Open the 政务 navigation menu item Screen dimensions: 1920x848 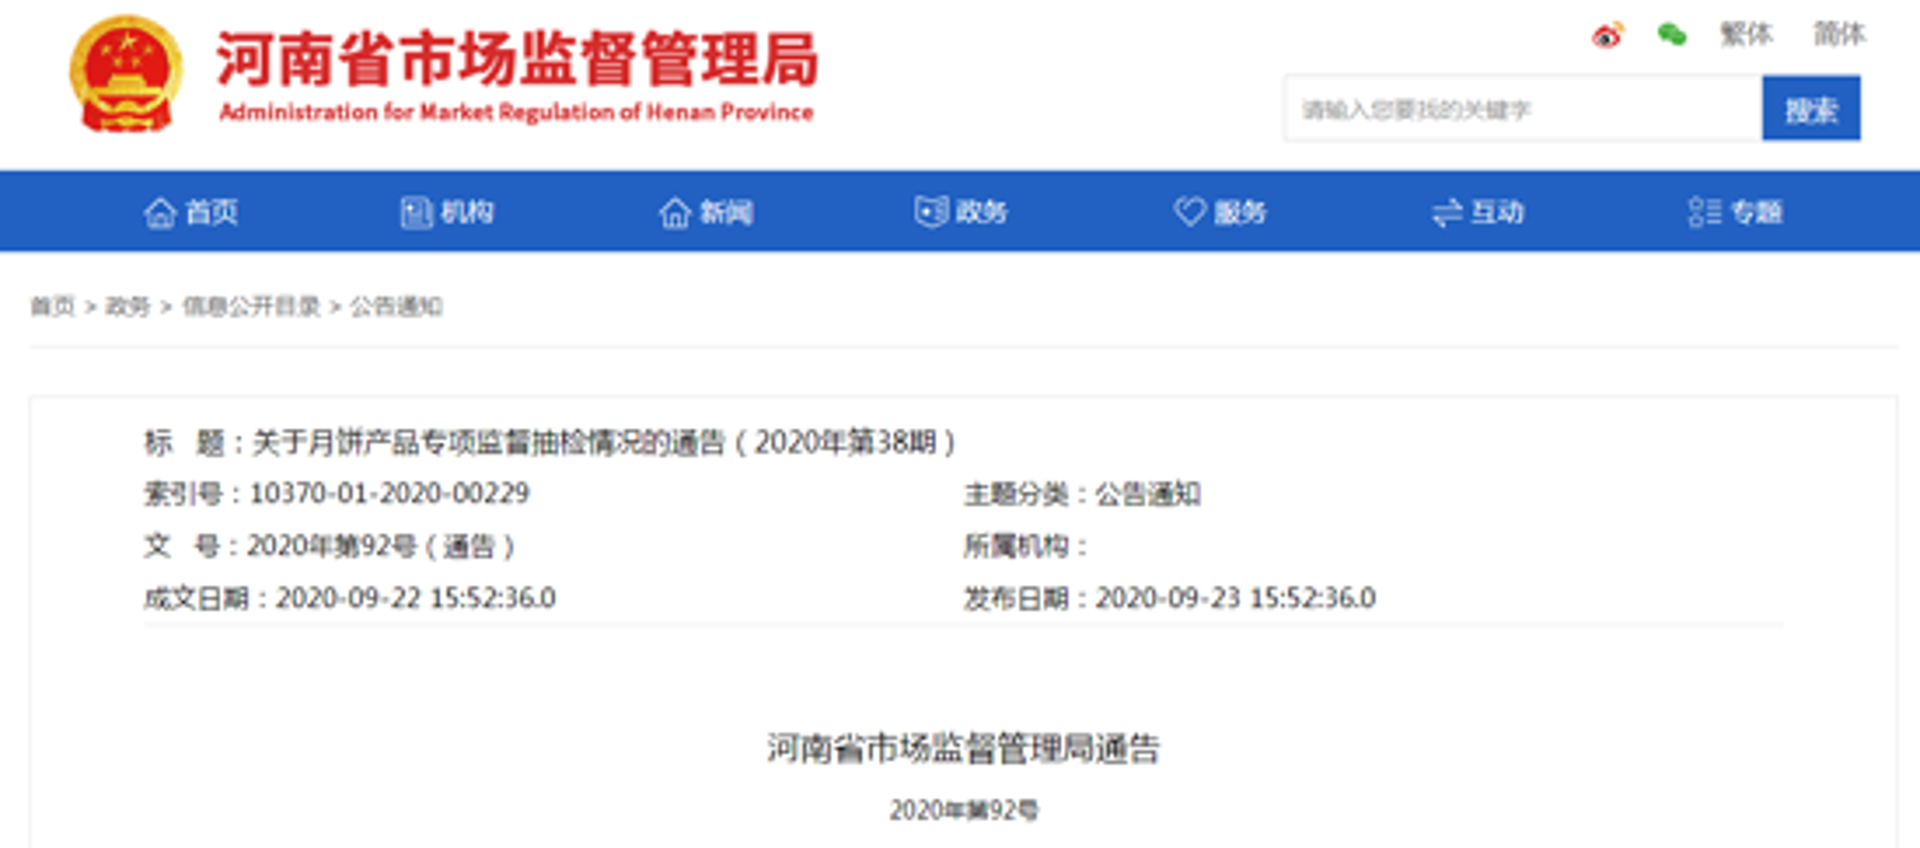click(962, 212)
